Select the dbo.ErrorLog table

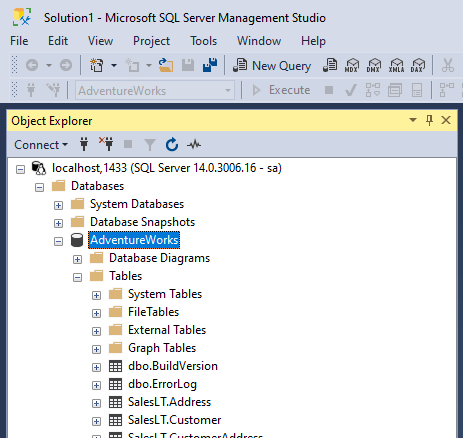(162, 384)
